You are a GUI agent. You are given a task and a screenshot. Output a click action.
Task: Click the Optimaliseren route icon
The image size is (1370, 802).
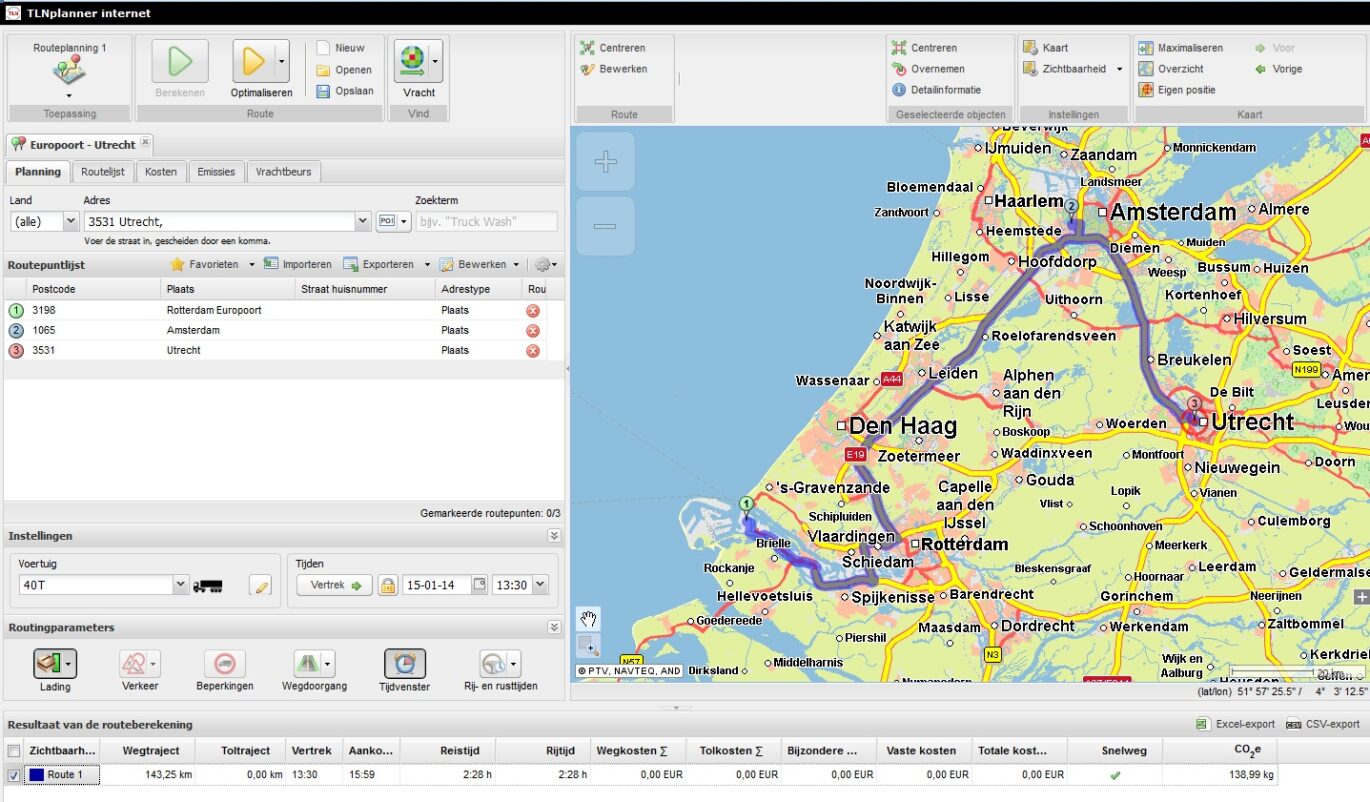(253, 62)
